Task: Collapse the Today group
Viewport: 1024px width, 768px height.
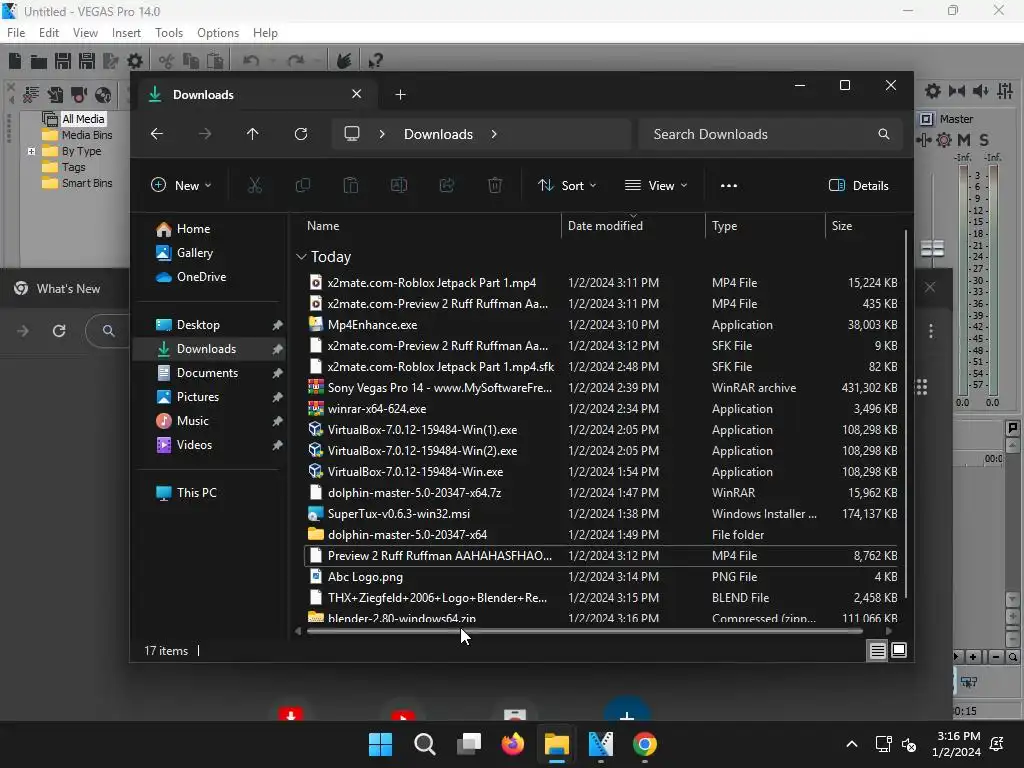Action: [301, 257]
